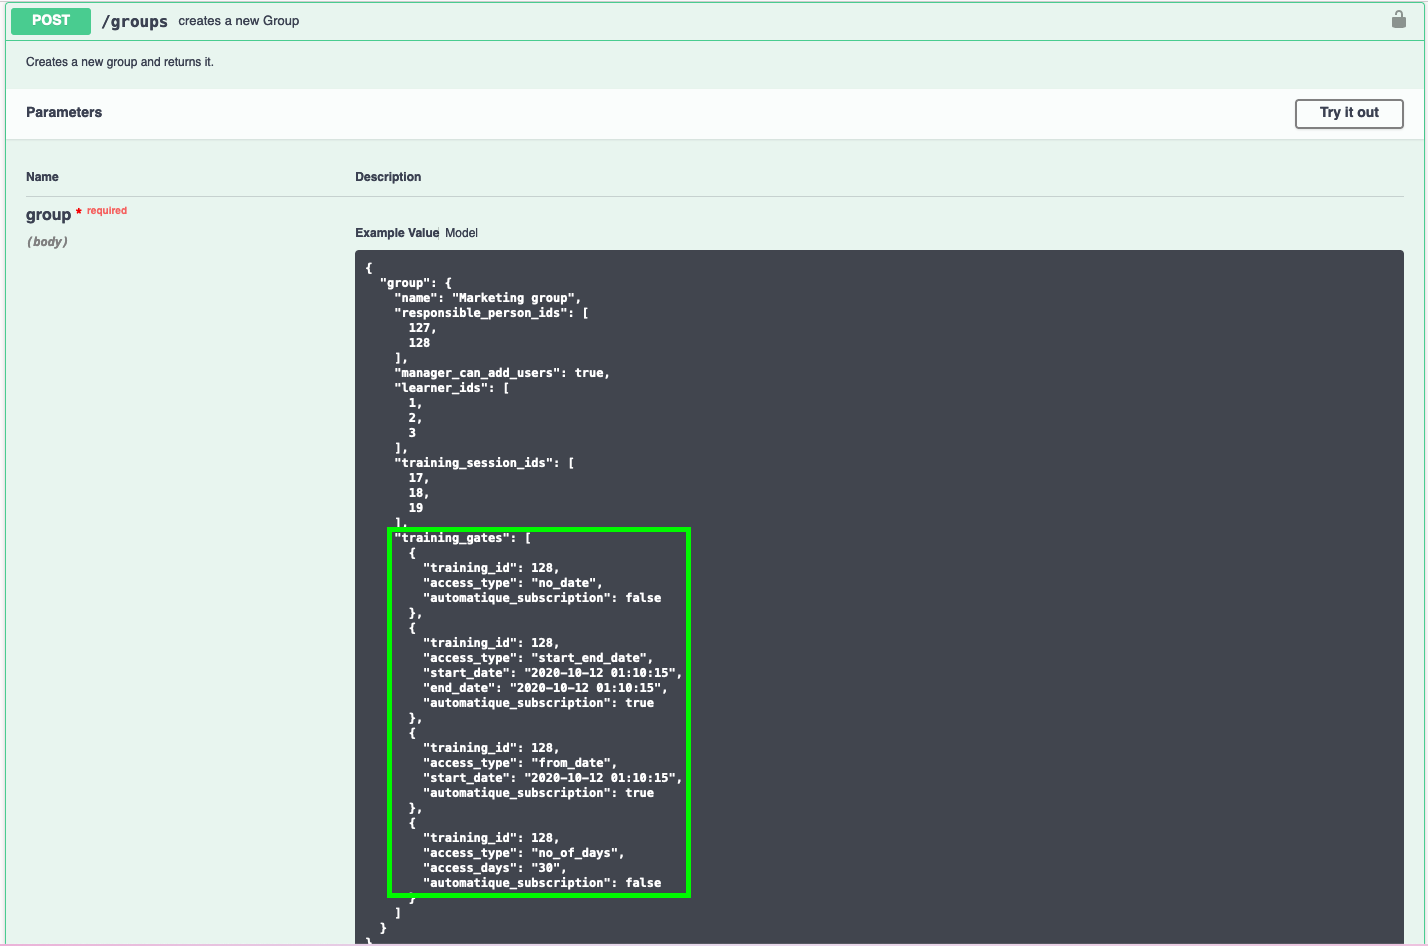Click the Description column header

point(388,177)
